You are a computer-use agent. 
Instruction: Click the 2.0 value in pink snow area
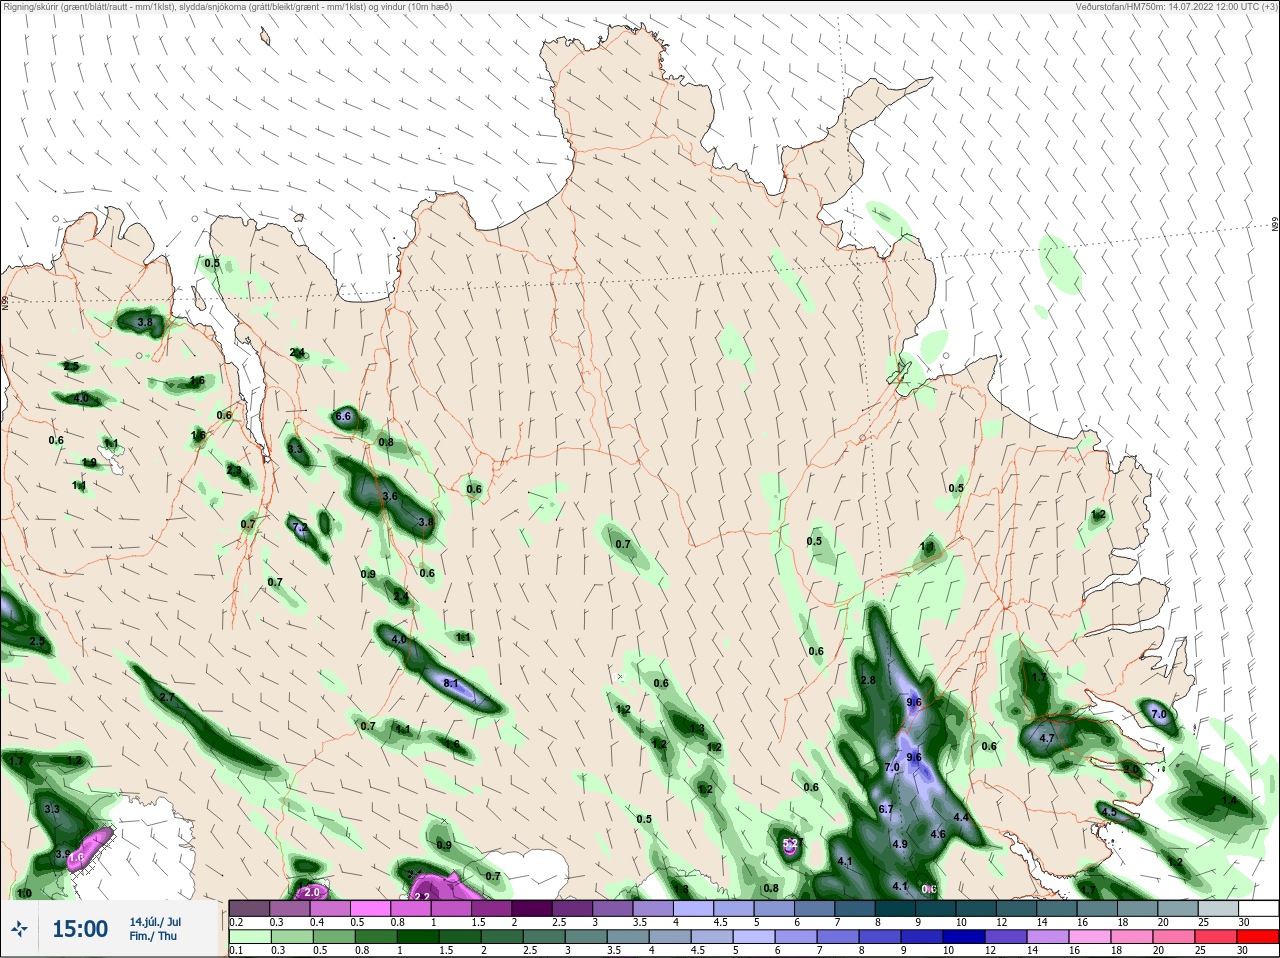pyautogui.click(x=312, y=892)
